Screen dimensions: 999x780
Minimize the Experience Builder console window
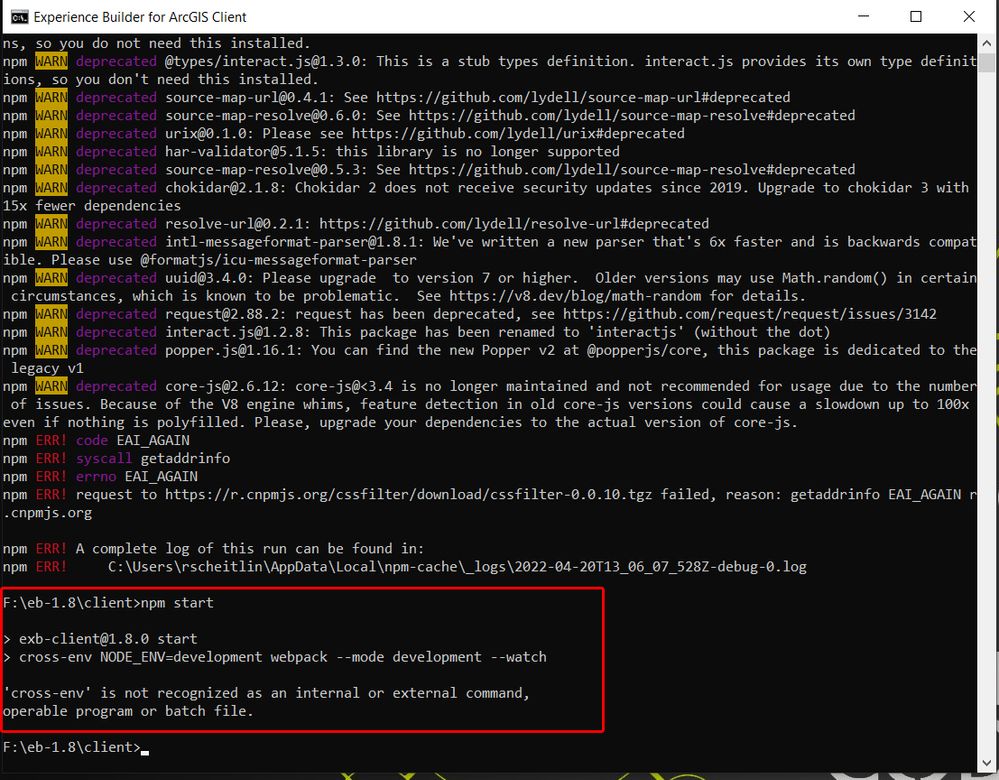click(863, 17)
